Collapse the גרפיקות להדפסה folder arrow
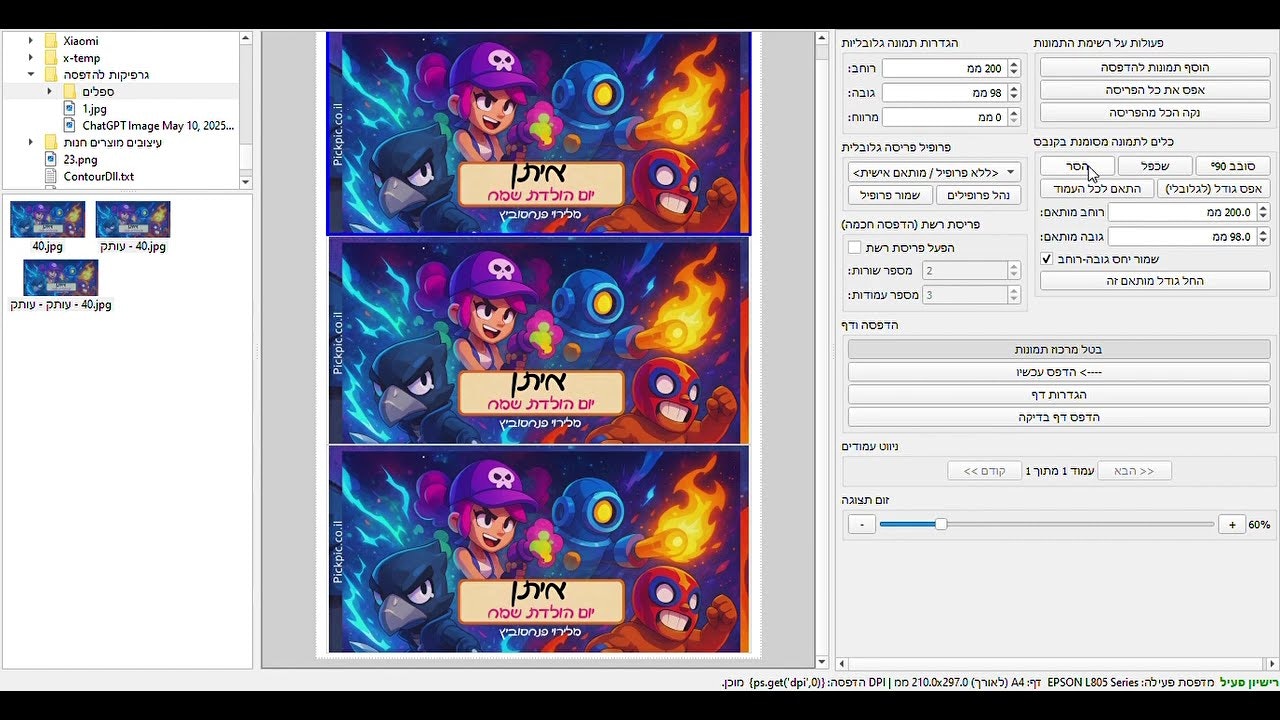This screenshot has width=1280, height=720. pos(30,75)
